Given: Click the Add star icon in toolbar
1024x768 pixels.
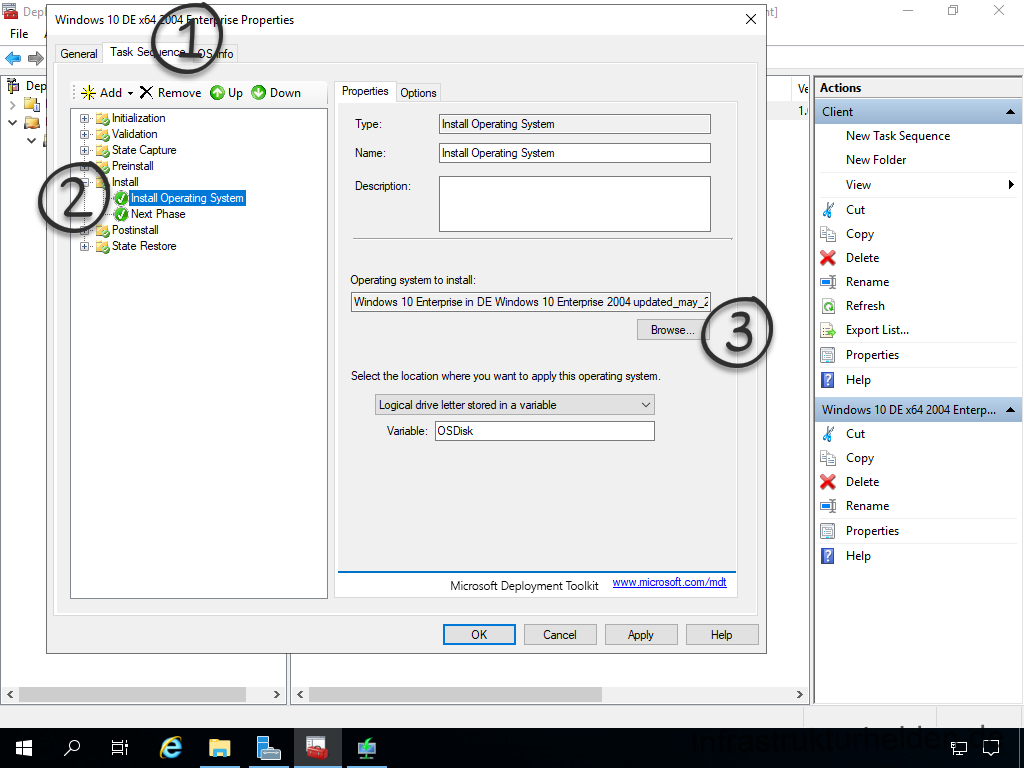Looking at the screenshot, I should tap(88, 93).
